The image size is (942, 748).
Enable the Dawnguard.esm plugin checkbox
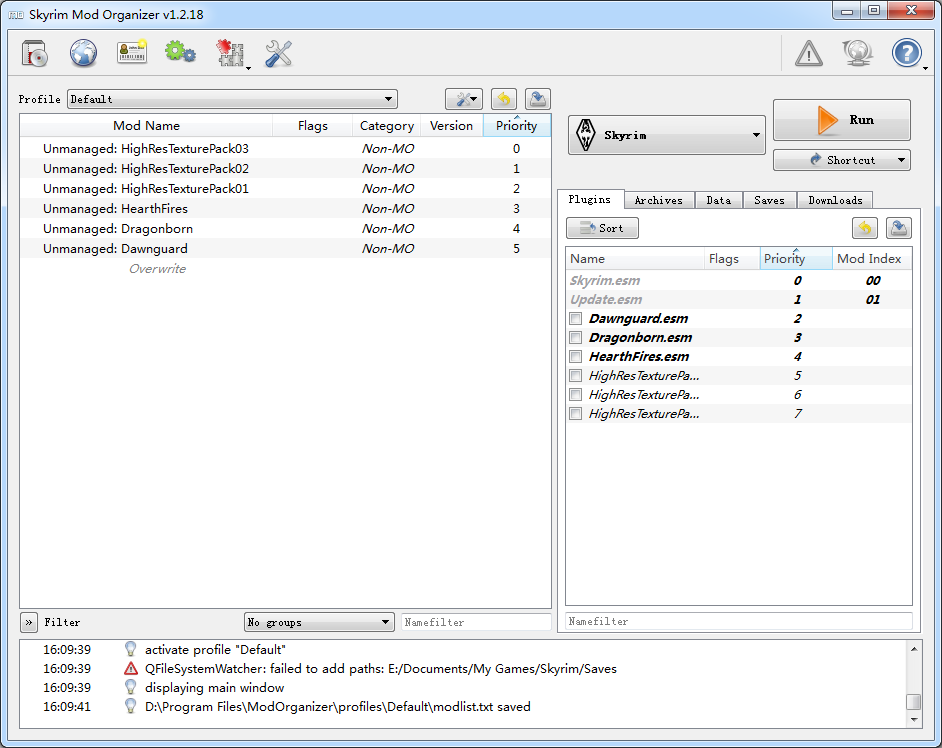[576, 318]
